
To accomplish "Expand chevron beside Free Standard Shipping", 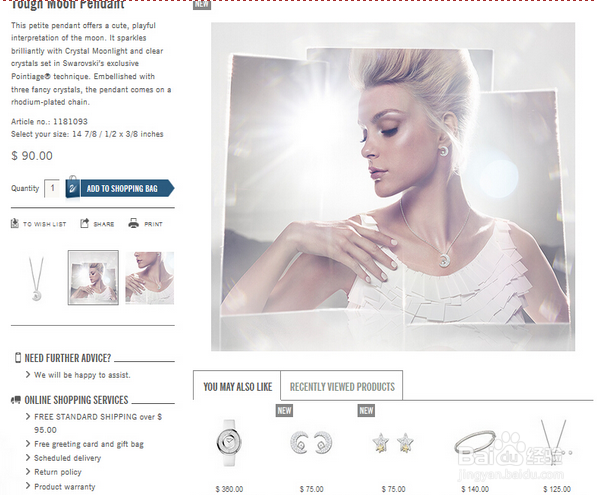I will pyautogui.click(x=28, y=417).
